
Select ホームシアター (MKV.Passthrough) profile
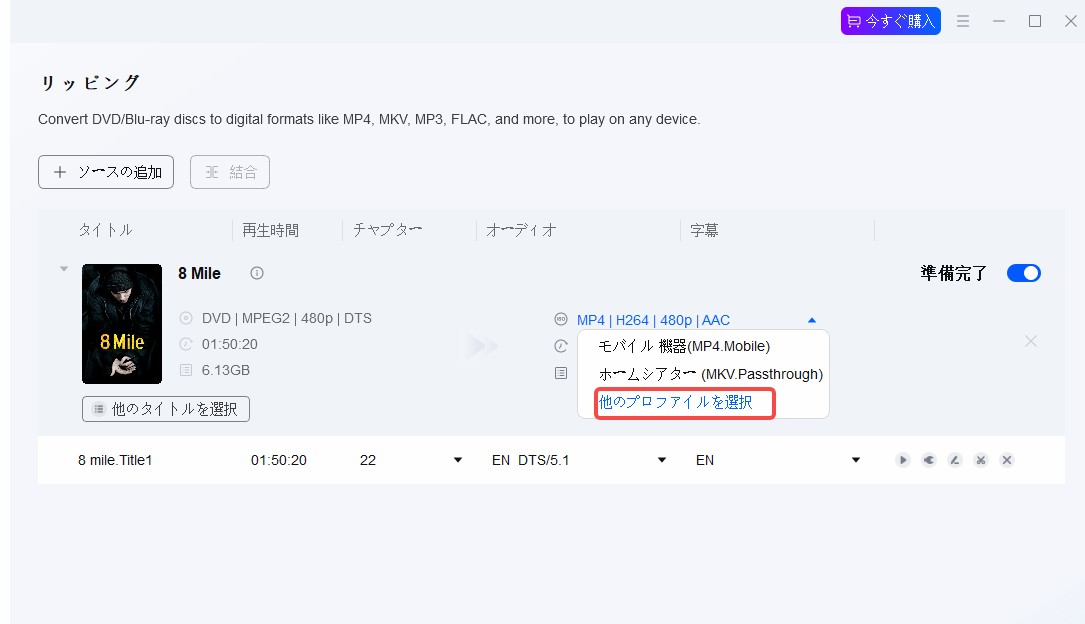[710, 374]
